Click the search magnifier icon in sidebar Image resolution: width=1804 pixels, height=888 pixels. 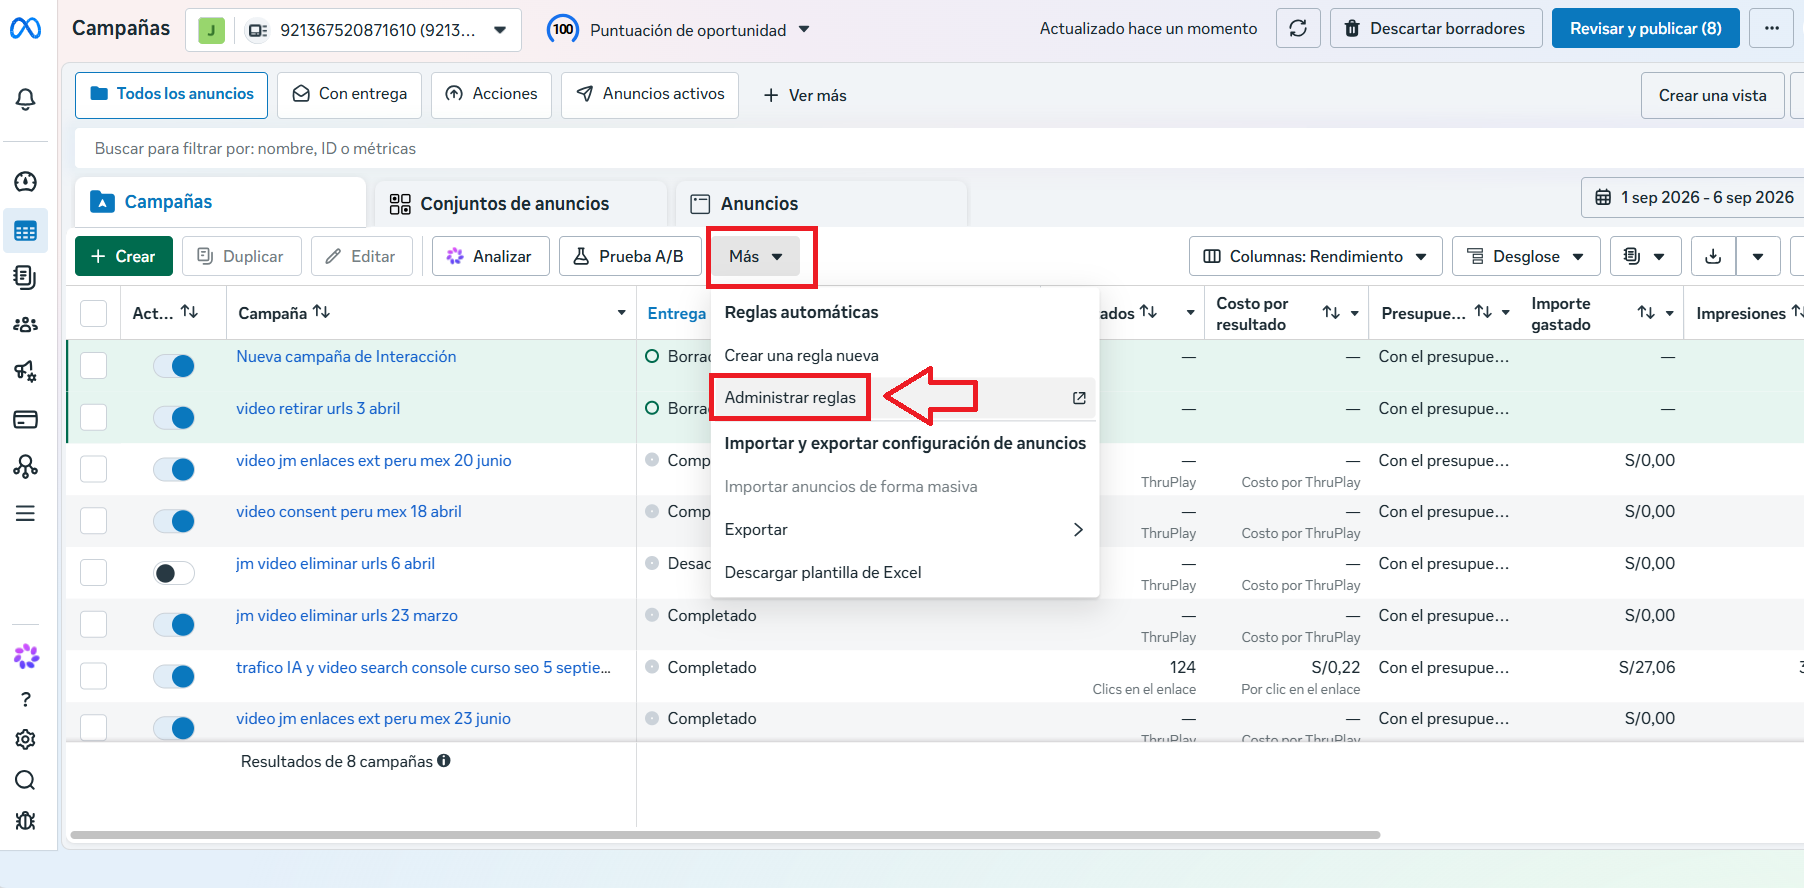(x=26, y=780)
